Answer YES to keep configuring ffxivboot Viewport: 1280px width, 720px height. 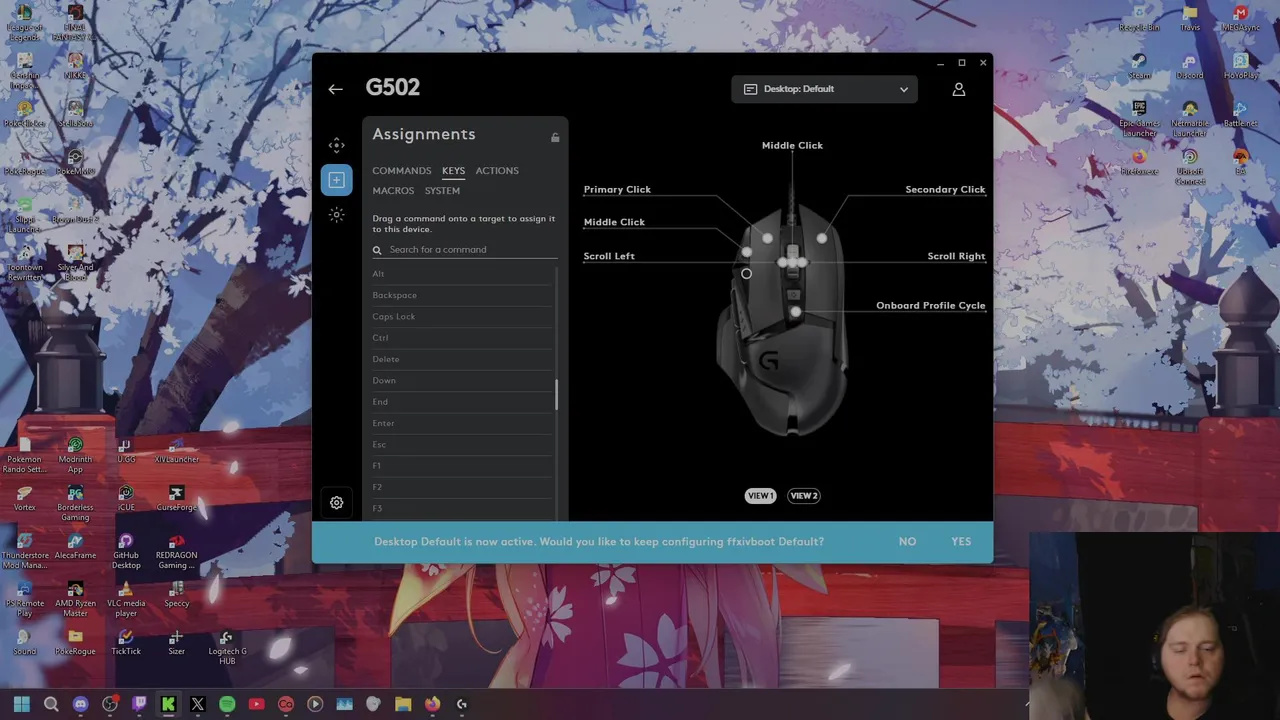(961, 542)
